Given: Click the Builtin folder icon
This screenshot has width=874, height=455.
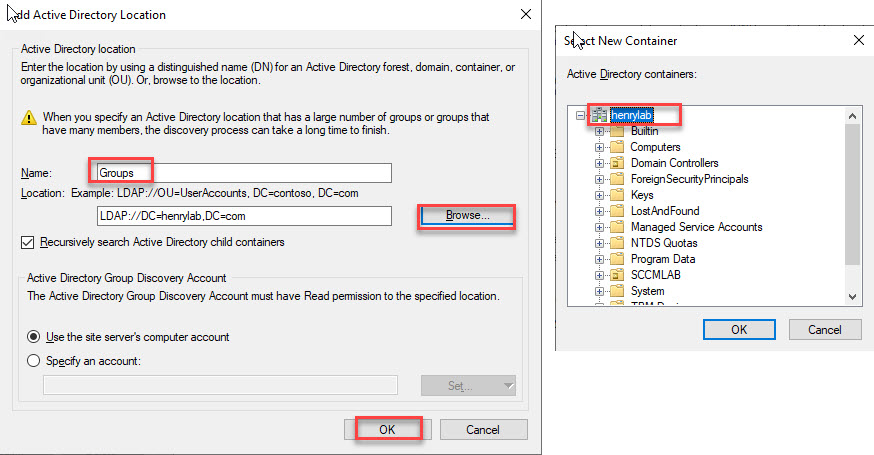Looking at the screenshot, I should tap(616, 131).
